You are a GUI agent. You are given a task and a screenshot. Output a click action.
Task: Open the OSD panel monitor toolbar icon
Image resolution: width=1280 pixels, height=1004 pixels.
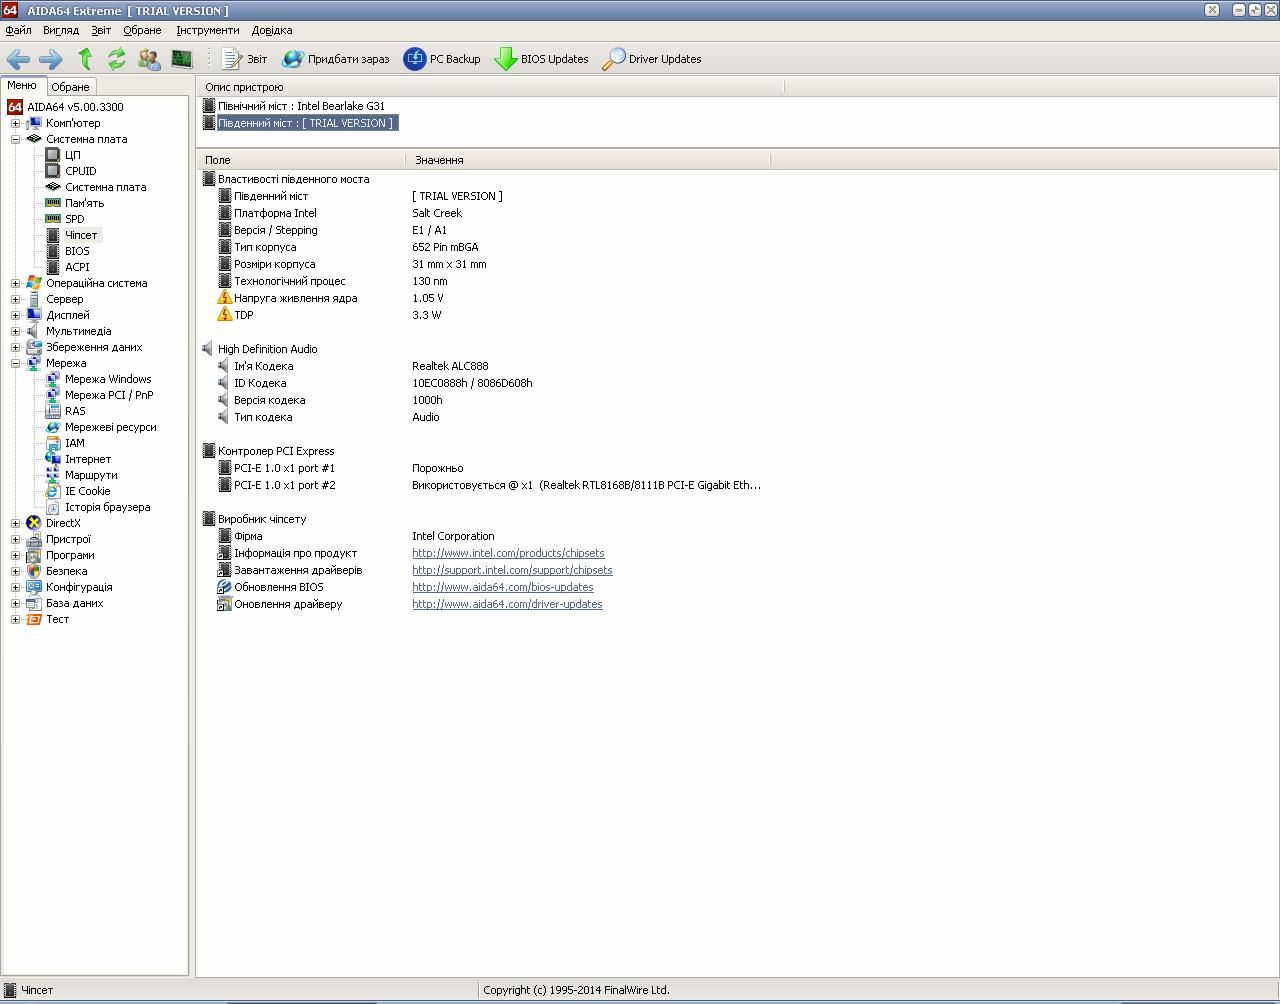[x=181, y=59]
